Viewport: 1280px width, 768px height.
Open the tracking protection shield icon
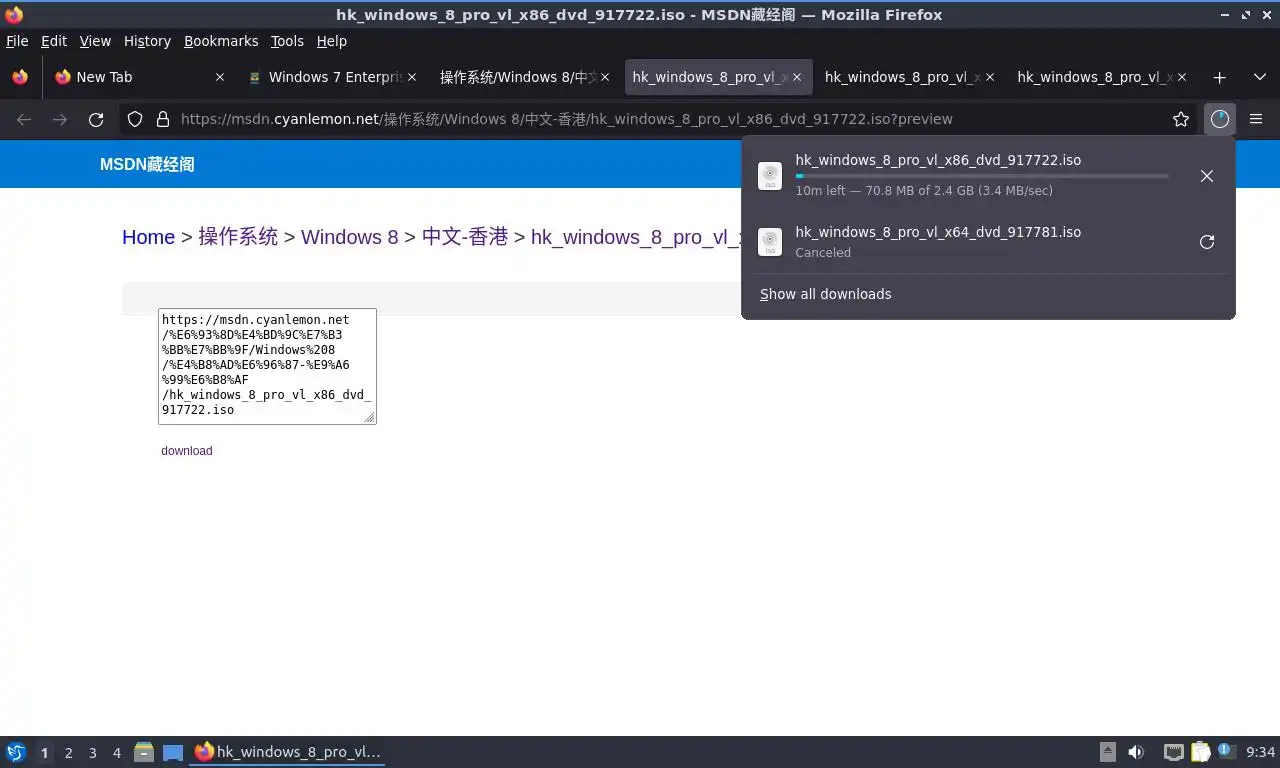point(135,119)
